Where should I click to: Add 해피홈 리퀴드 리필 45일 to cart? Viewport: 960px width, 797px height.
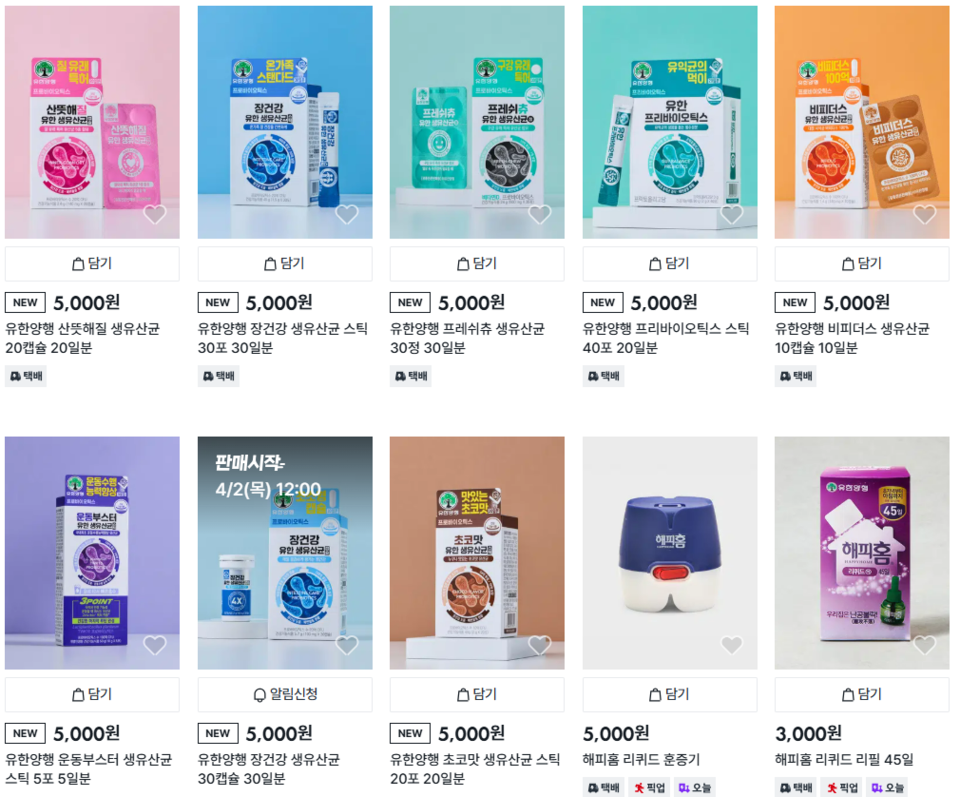[x=862, y=694]
